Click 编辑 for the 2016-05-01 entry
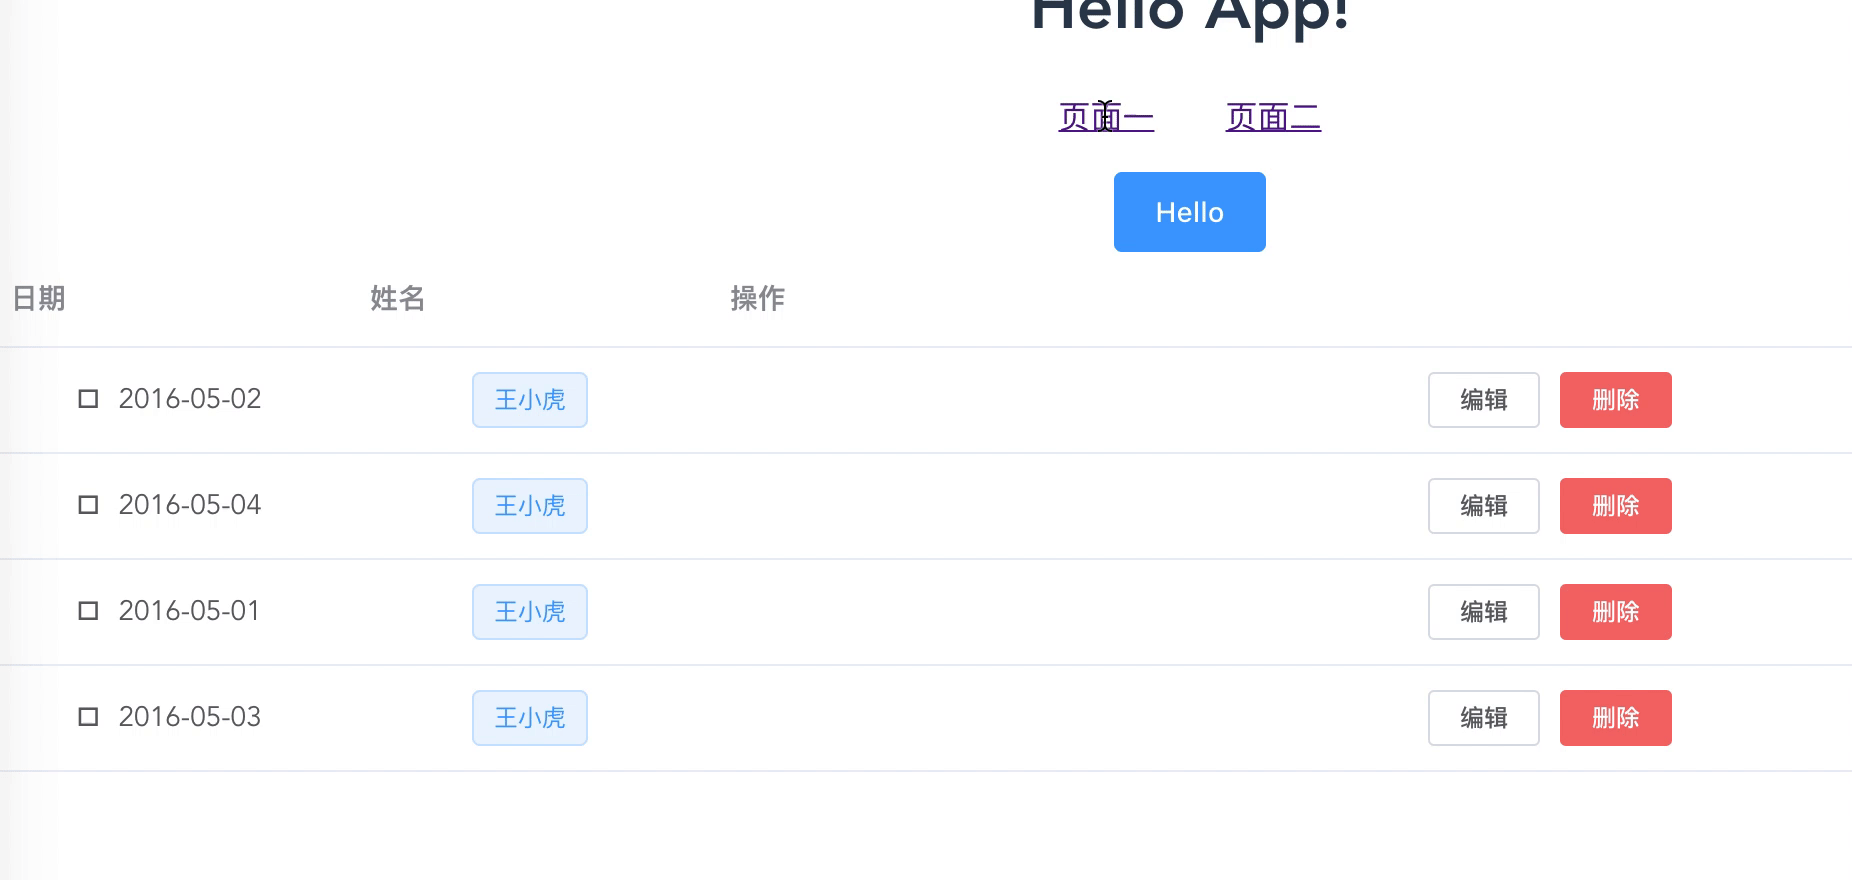Image resolution: width=1852 pixels, height=880 pixels. coord(1484,612)
